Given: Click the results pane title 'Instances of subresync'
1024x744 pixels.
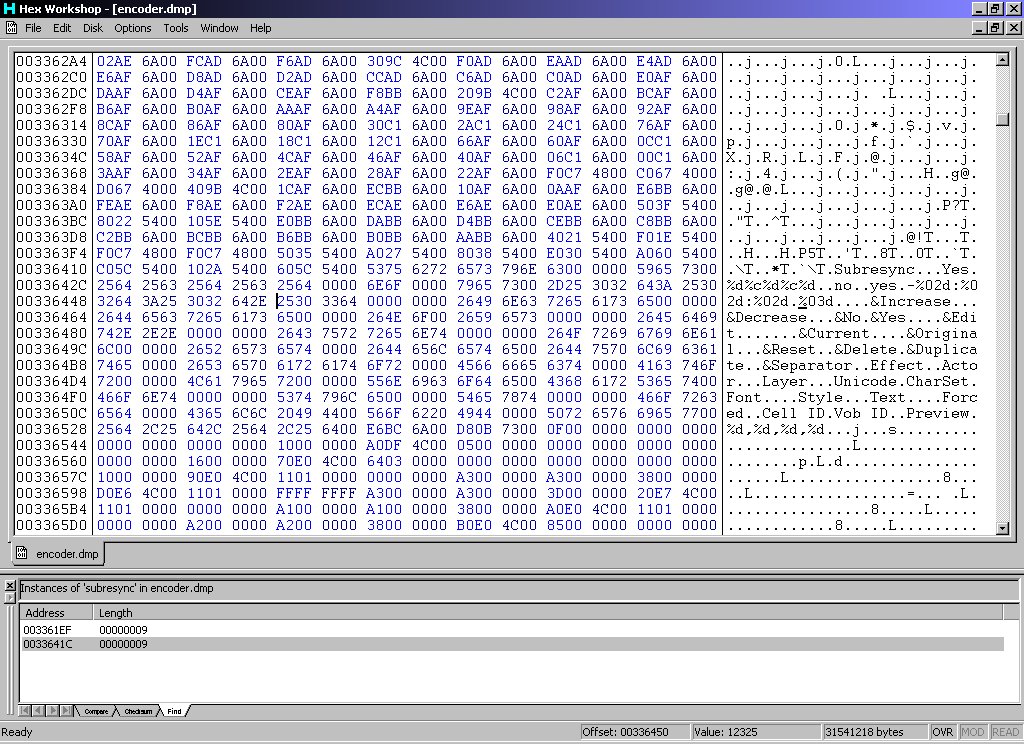Looking at the screenshot, I should pos(117,588).
